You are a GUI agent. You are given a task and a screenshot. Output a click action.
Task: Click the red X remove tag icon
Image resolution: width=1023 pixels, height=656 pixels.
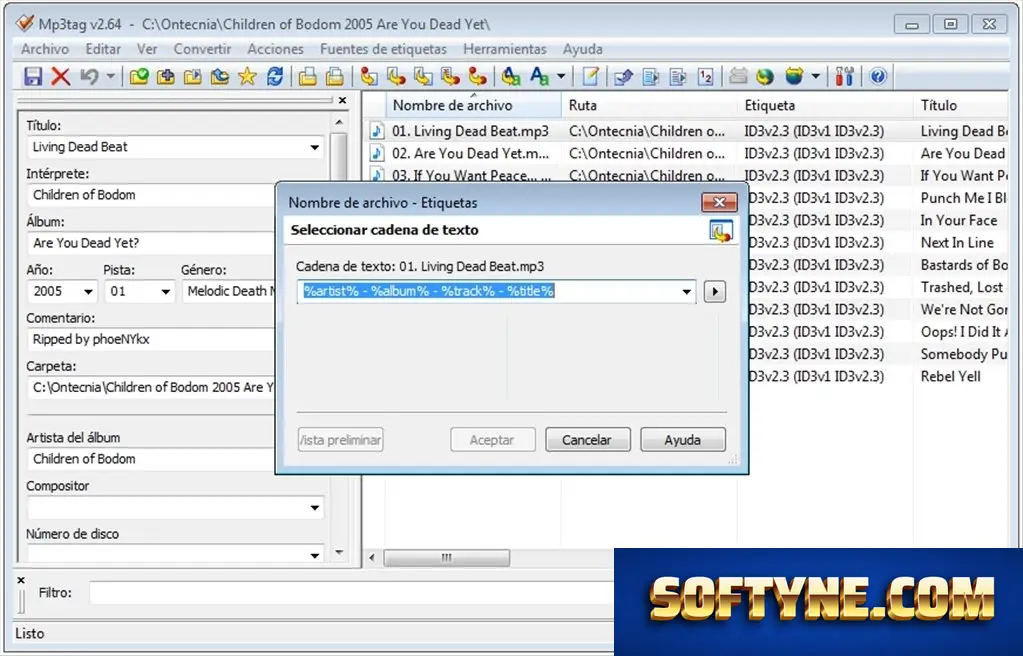(x=61, y=76)
